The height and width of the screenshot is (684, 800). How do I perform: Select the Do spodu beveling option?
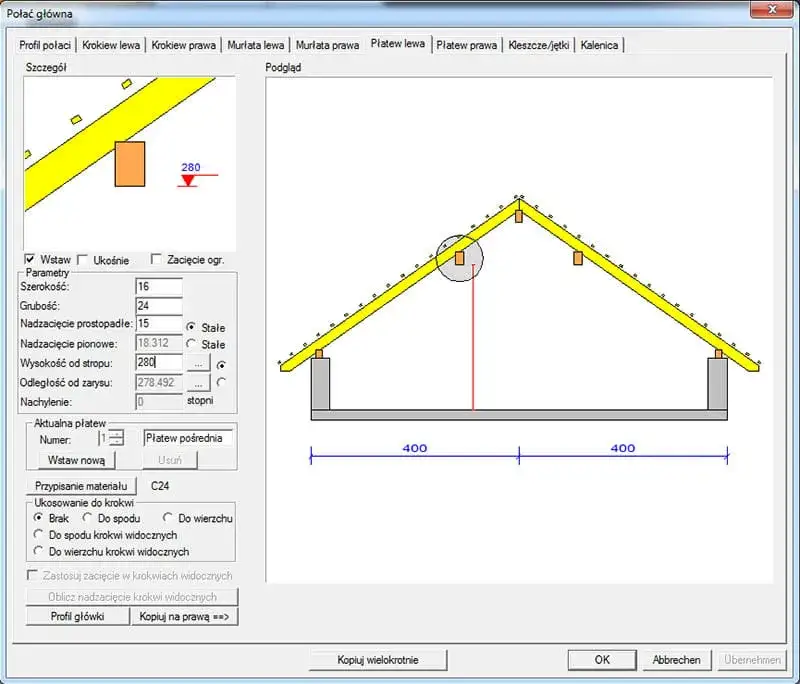pos(87,518)
